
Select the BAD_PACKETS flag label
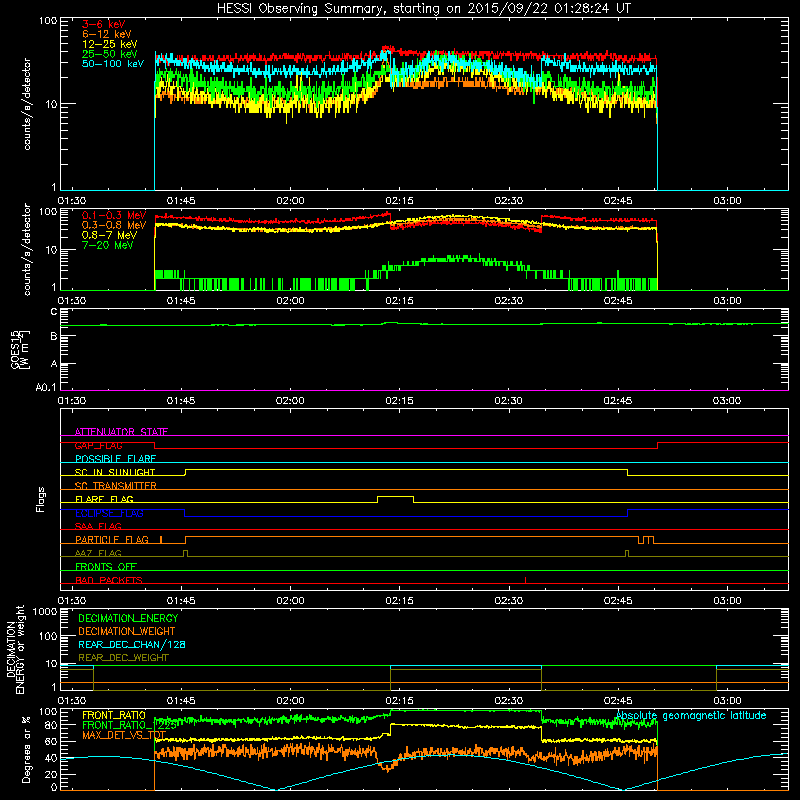(x=109, y=580)
